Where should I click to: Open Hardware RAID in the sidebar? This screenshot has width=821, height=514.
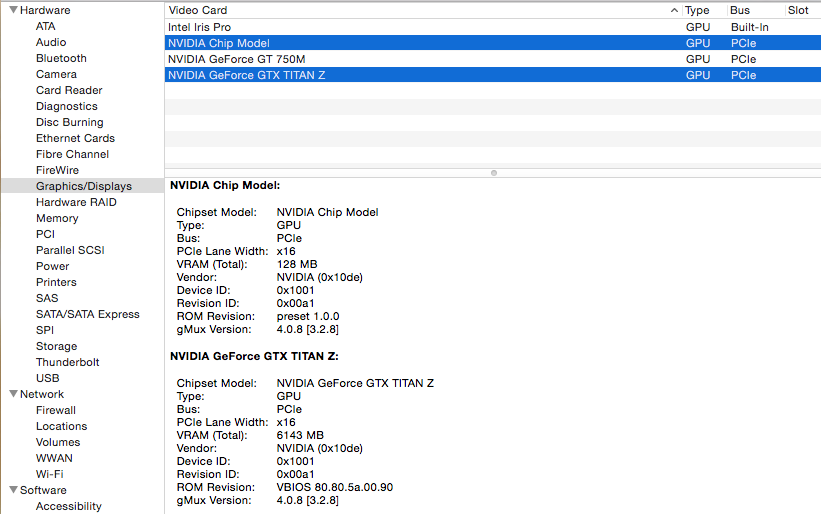pos(76,202)
